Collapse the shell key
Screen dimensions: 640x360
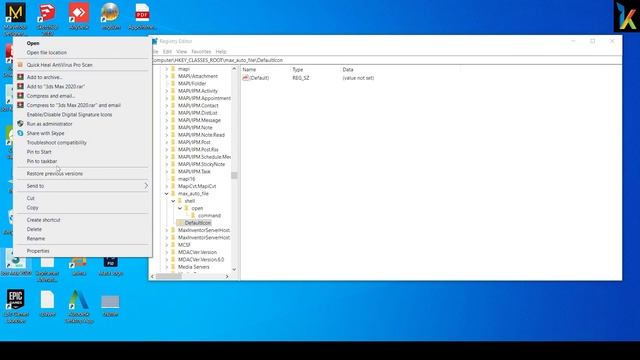[x=173, y=201]
